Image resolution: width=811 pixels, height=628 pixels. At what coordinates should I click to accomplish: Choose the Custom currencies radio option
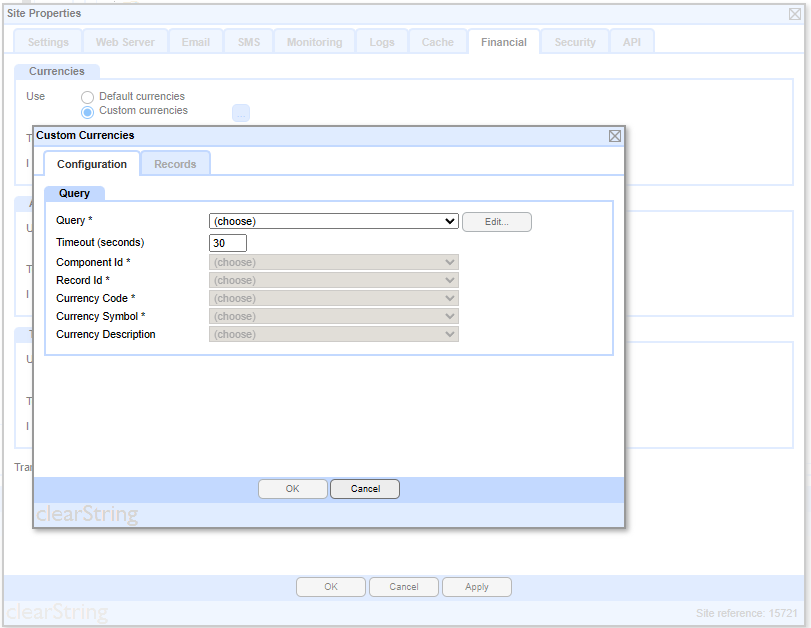tap(88, 112)
